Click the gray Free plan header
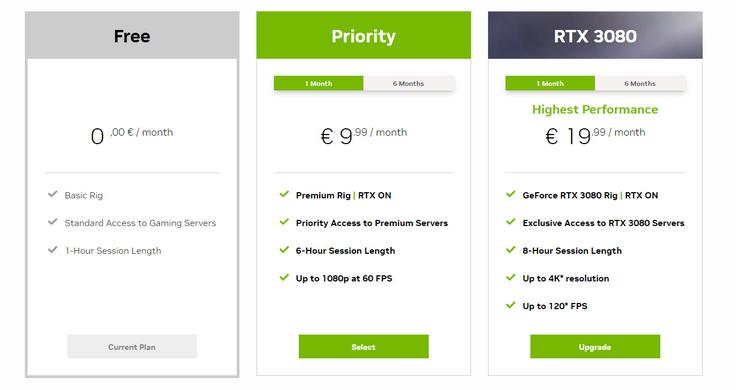Image resolution: width=736 pixels, height=390 pixels. pyautogui.click(x=132, y=35)
